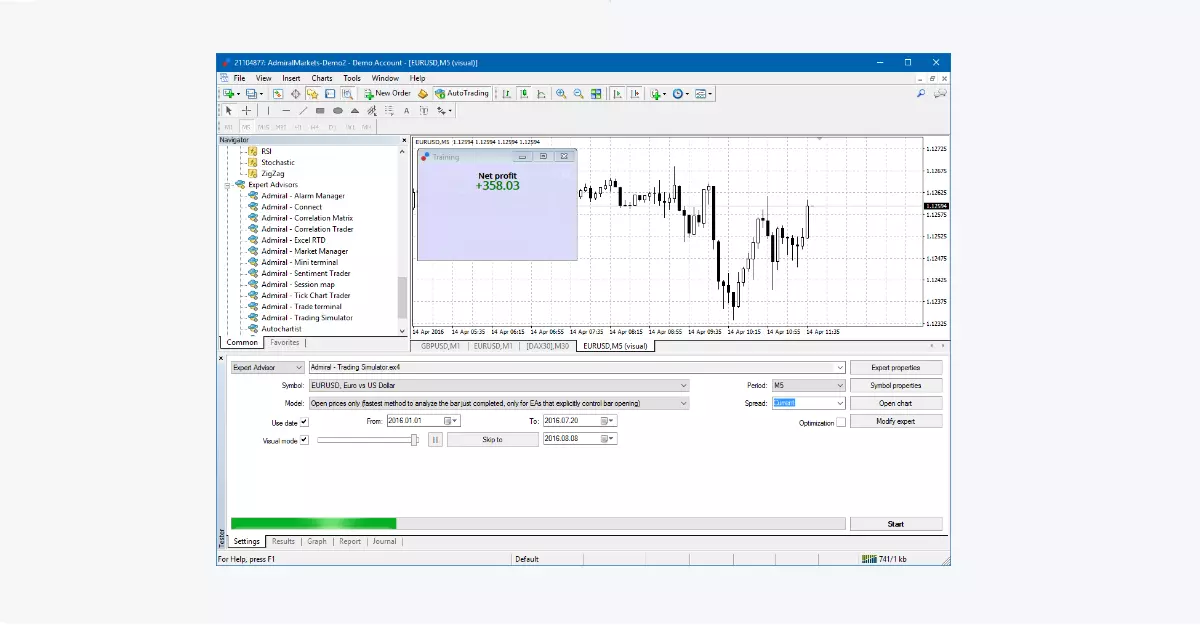Image resolution: width=1200 pixels, height=628 pixels.
Task: Click the New Order button
Action: (x=388, y=93)
